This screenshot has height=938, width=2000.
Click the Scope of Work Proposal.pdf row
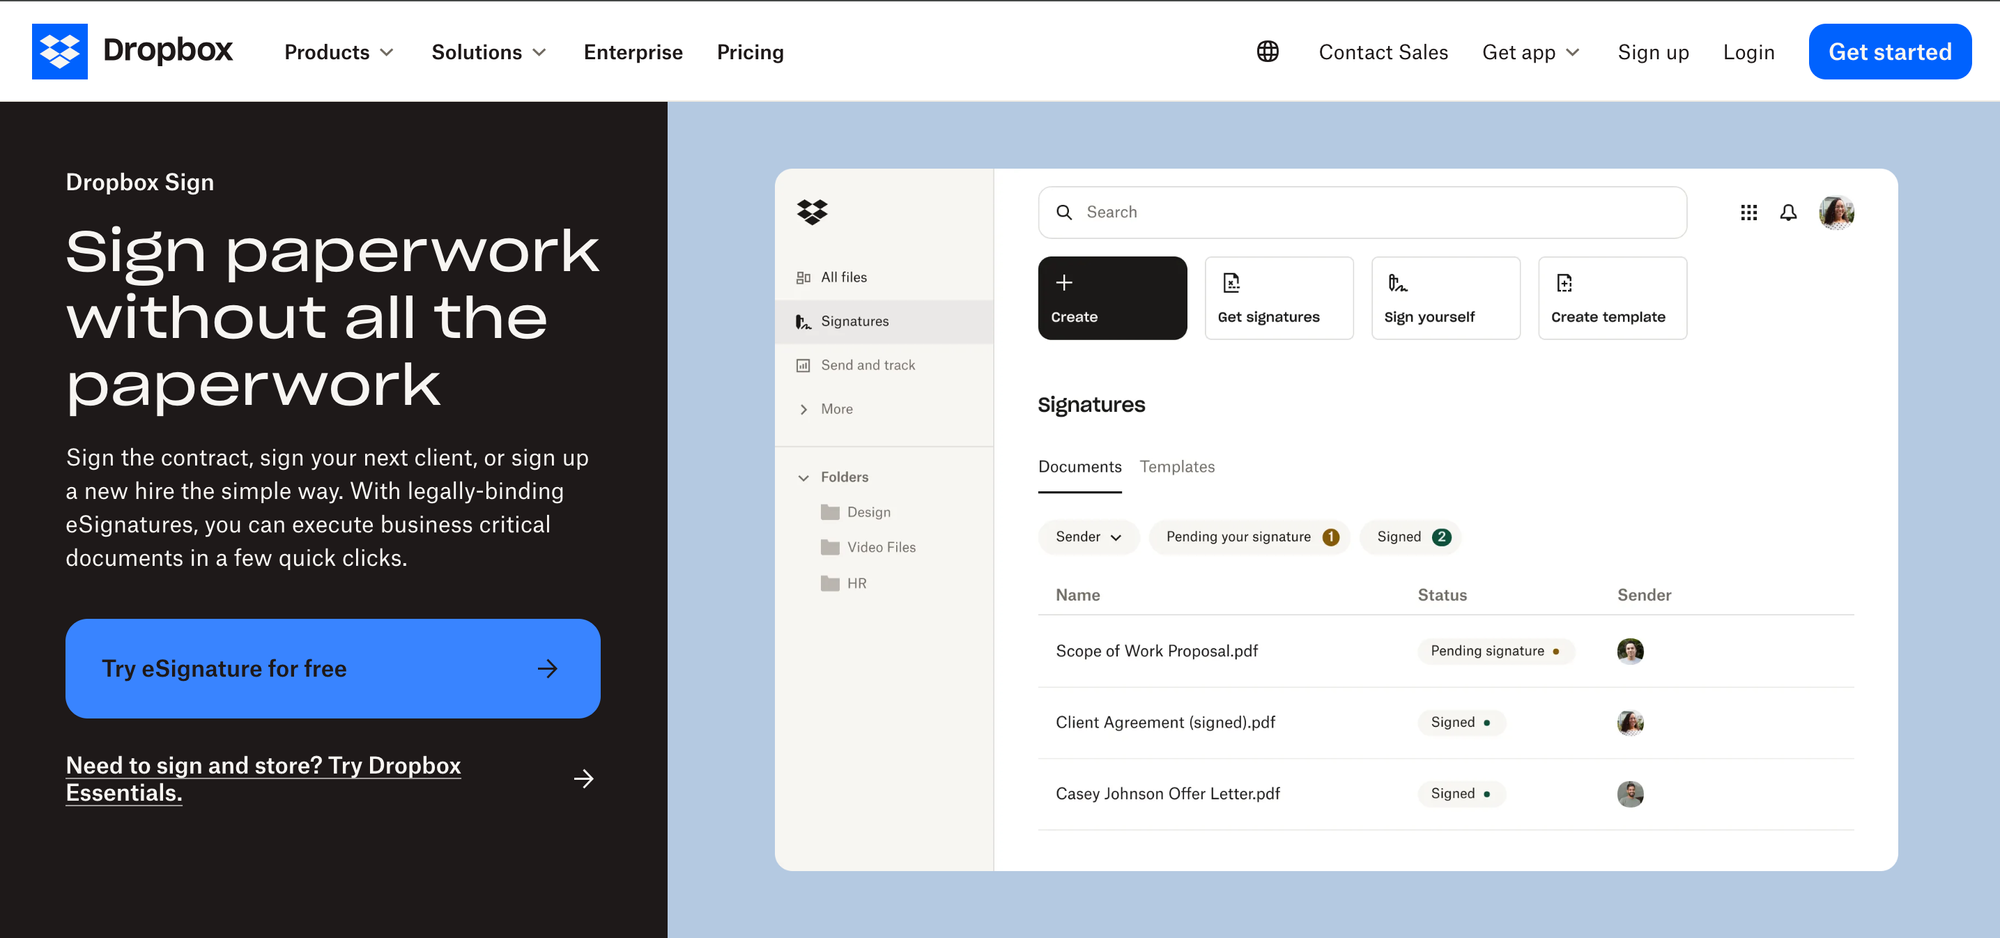1157,651
